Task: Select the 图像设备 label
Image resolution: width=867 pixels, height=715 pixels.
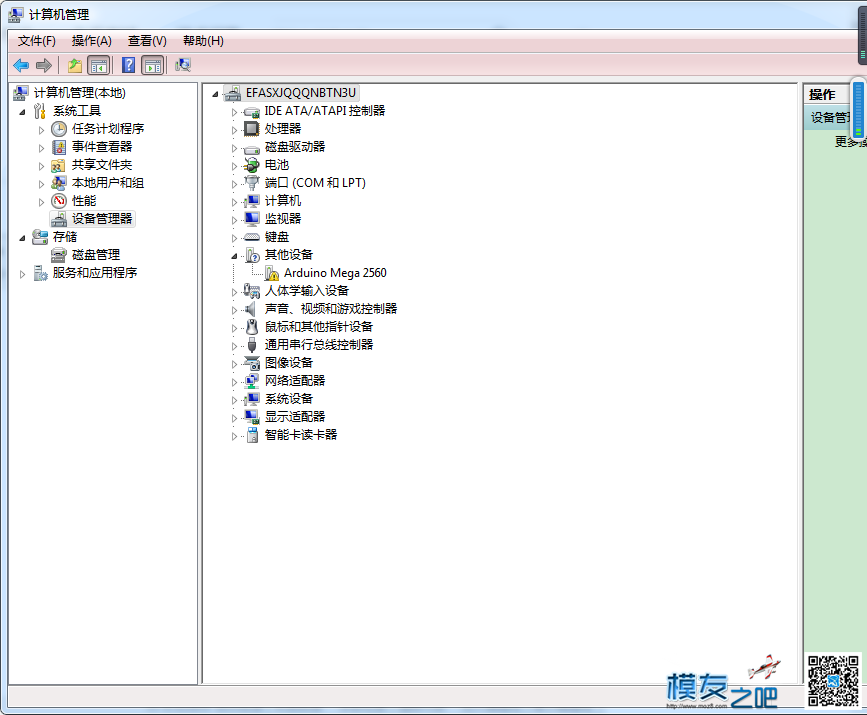Action: [289, 363]
